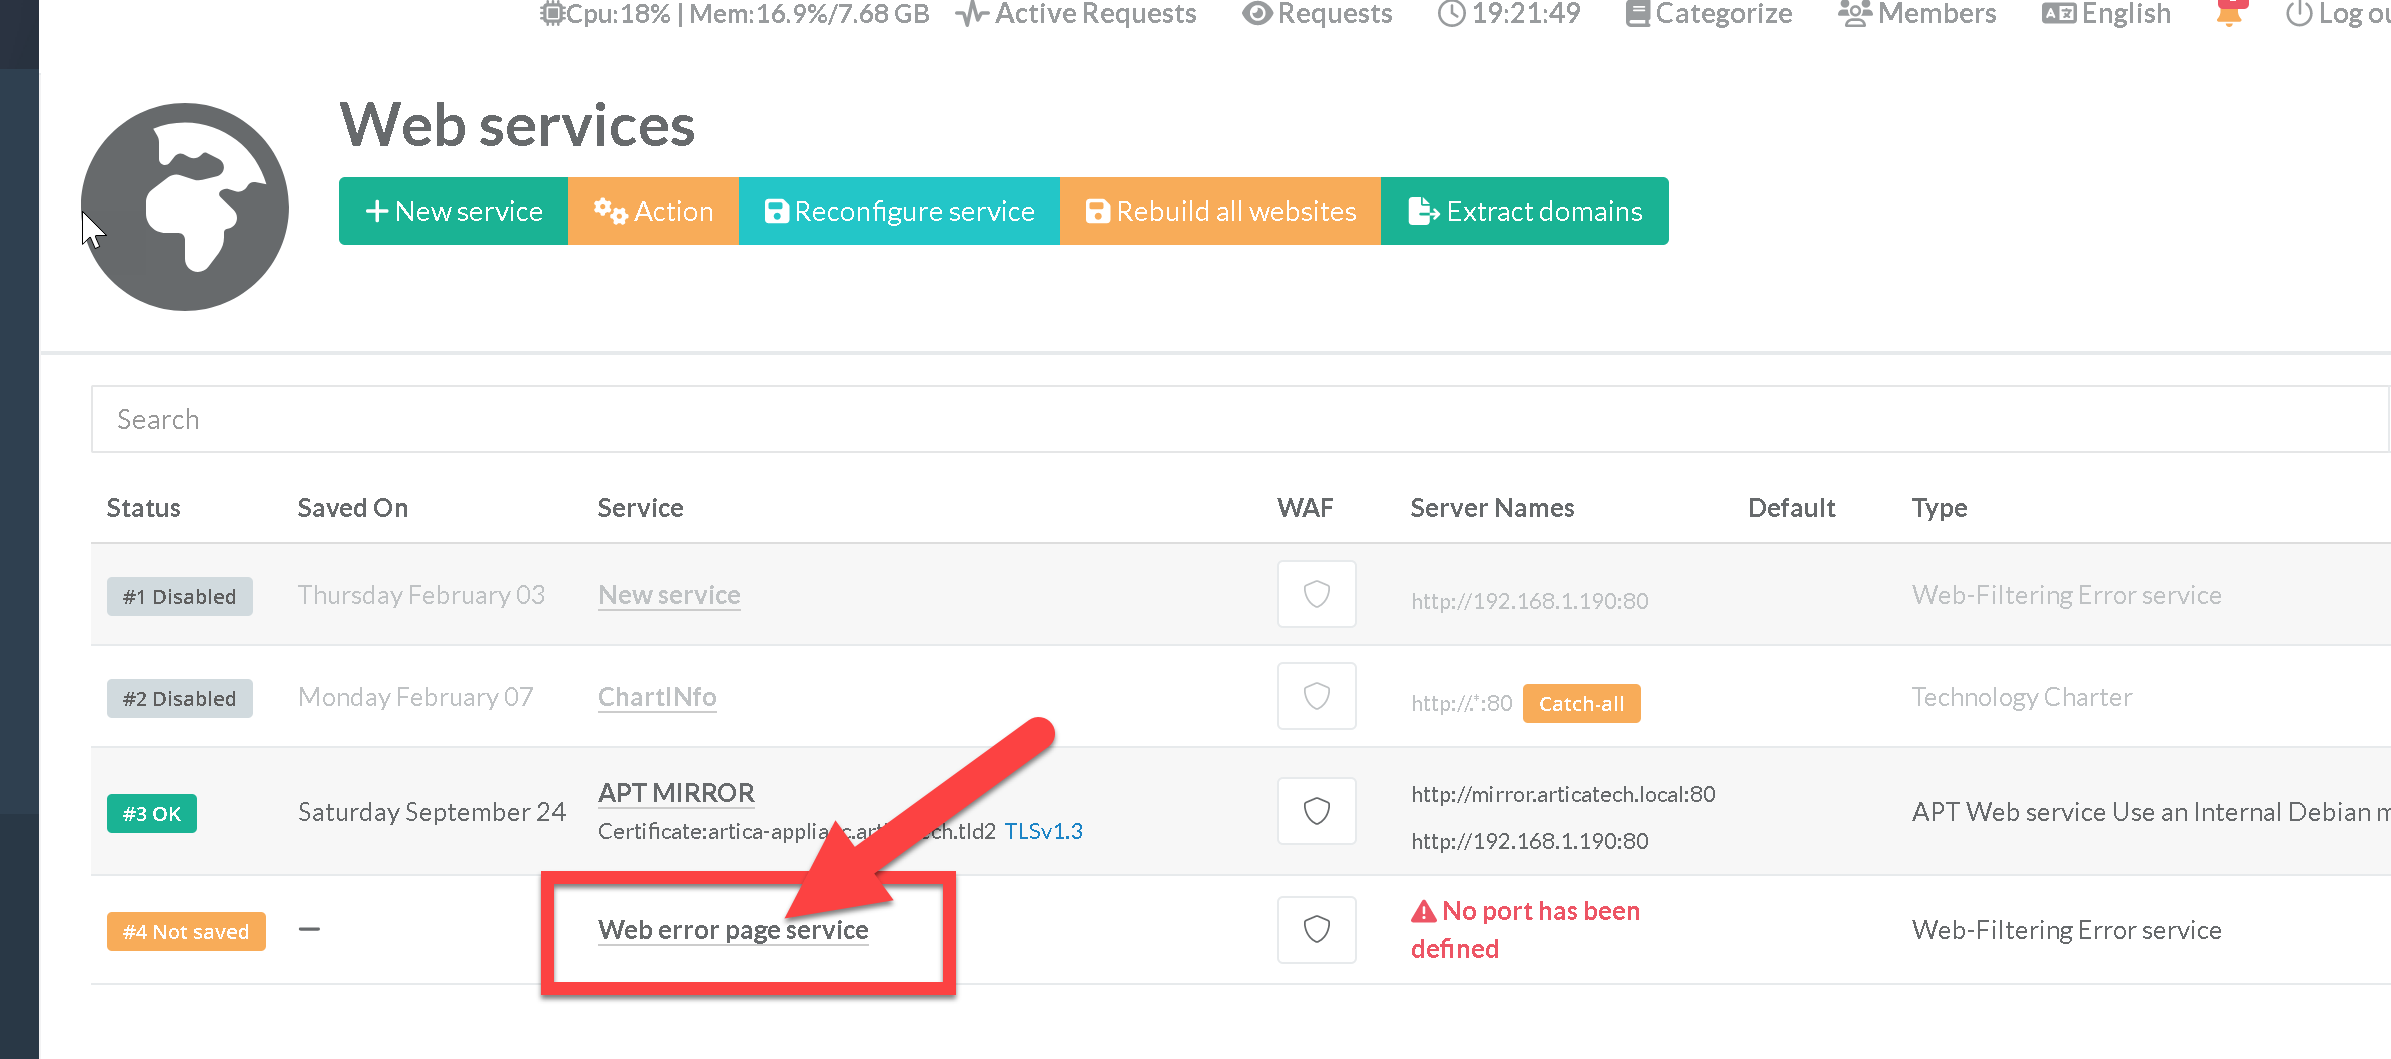Open the Members menu
The image size is (2391, 1059).
pyautogui.click(x=1917, y=14)
